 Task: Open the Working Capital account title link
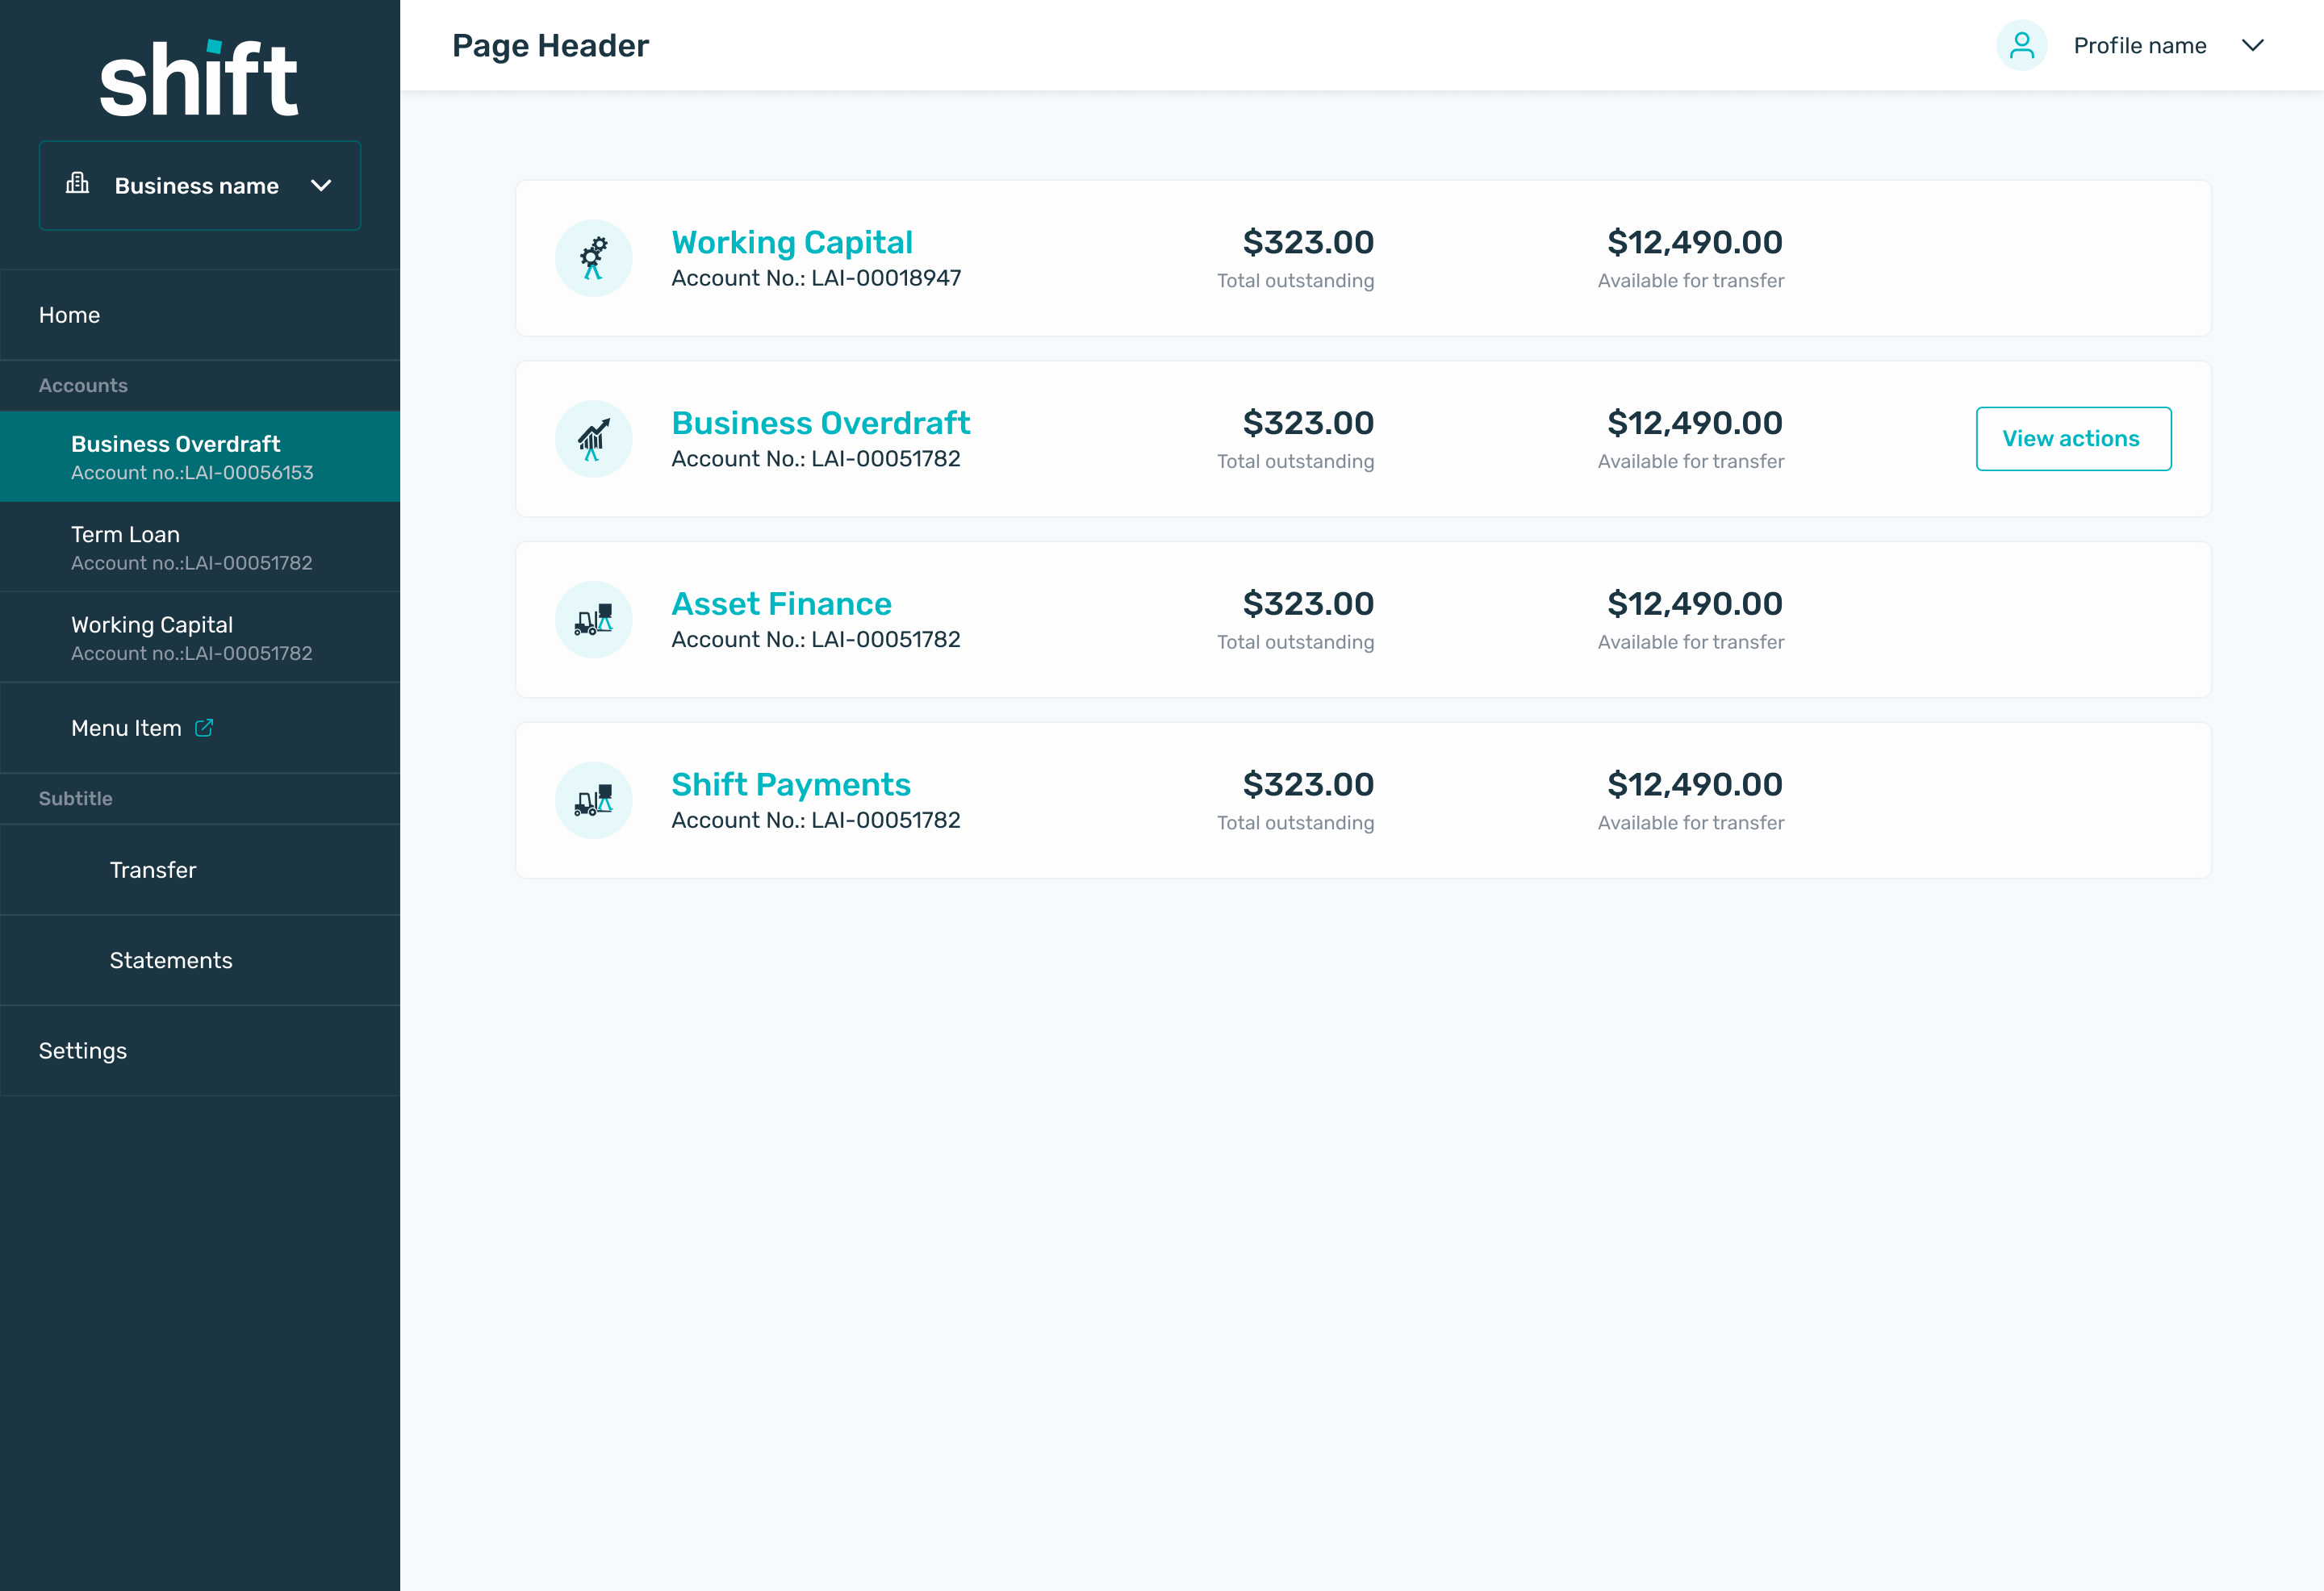(792, 243)
